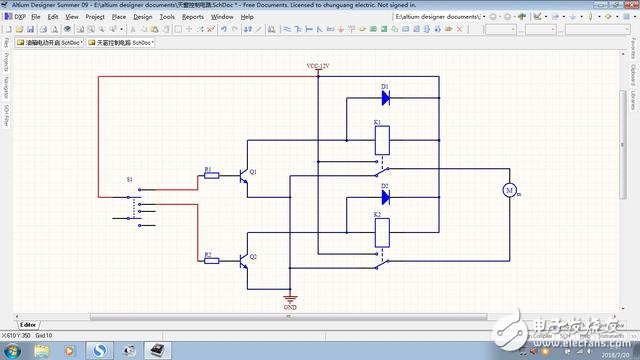Select the Place Wire tool icon

point(287,29)
